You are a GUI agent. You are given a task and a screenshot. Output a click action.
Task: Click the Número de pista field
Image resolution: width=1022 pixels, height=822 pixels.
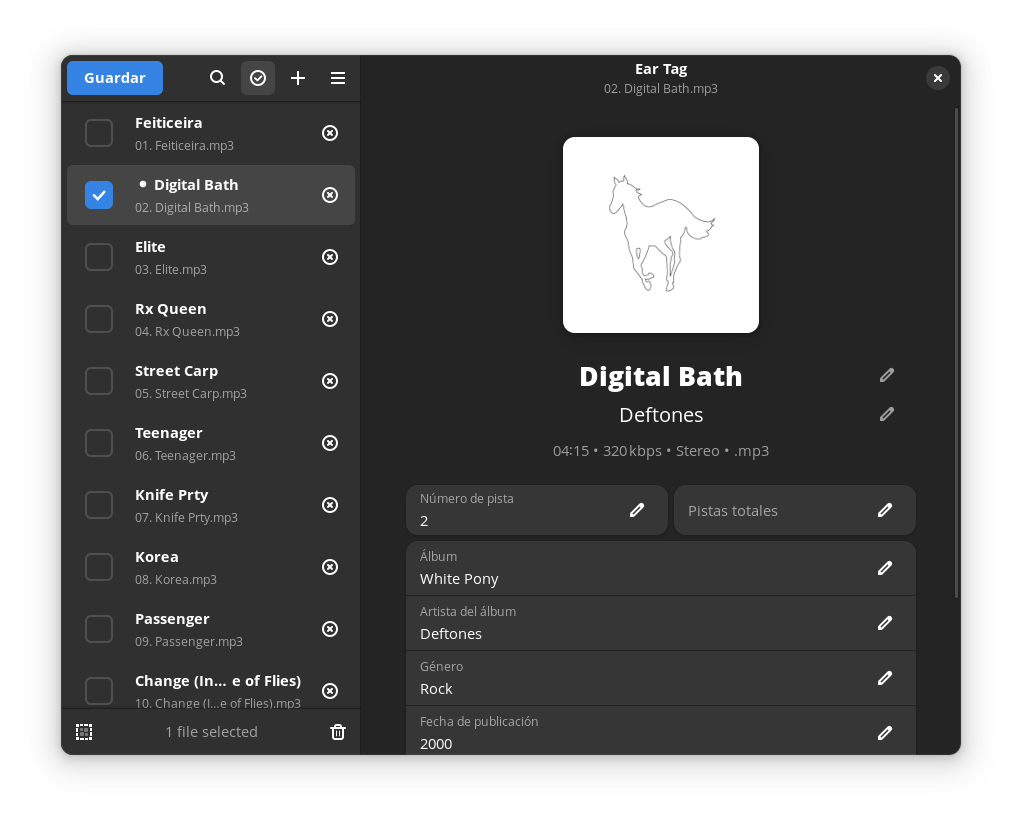tap(537, 510)
